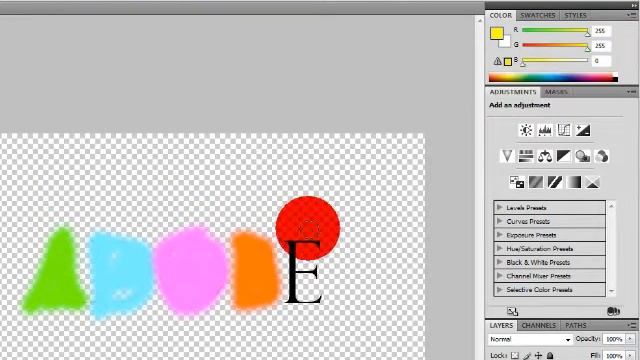640x360 pixels.
Task: Add a Gradient Map adjustment
Action: 574,182
